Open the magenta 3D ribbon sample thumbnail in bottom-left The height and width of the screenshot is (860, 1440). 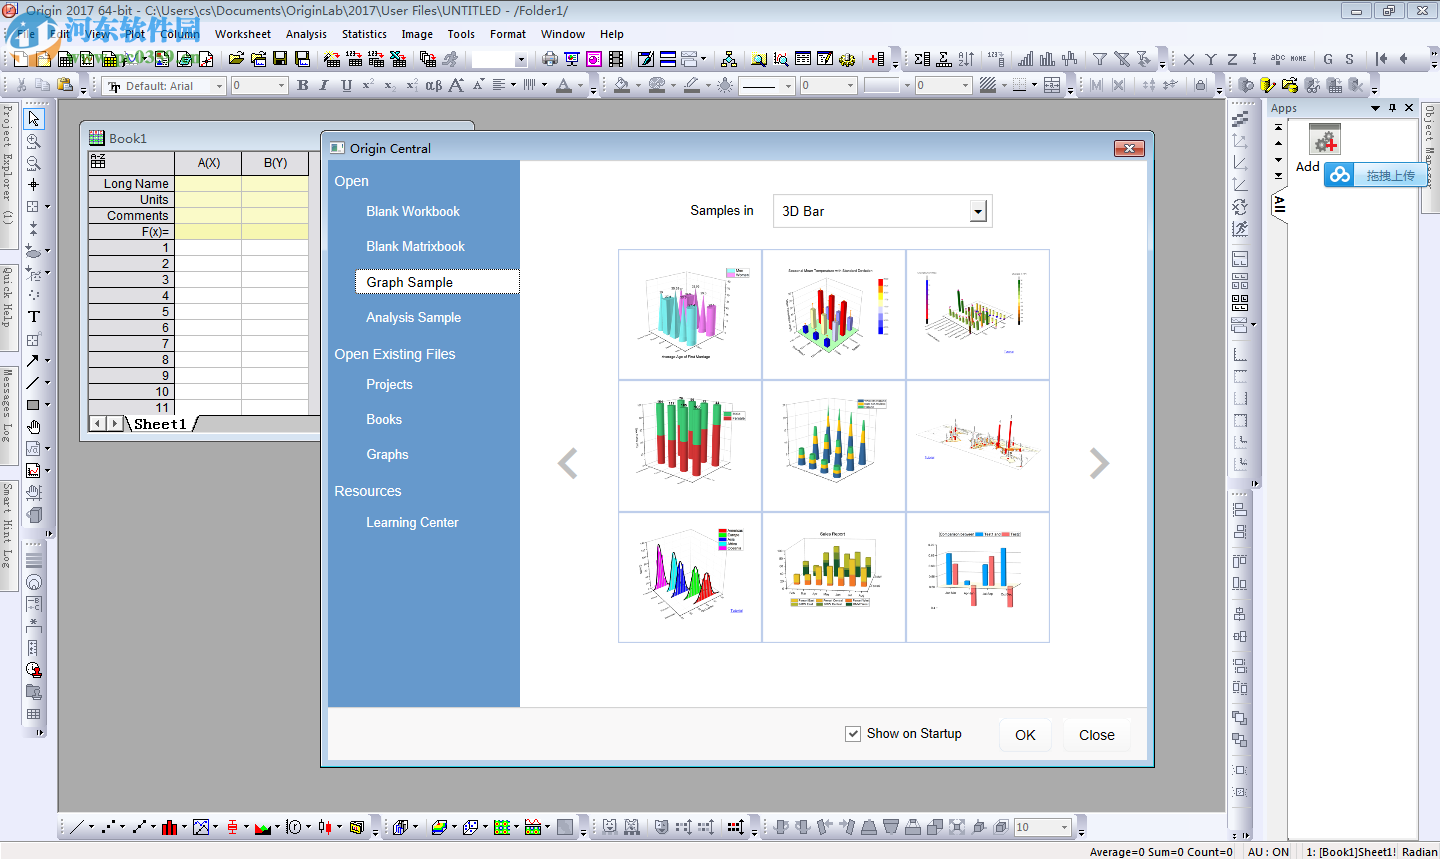[x=690, y=577]
